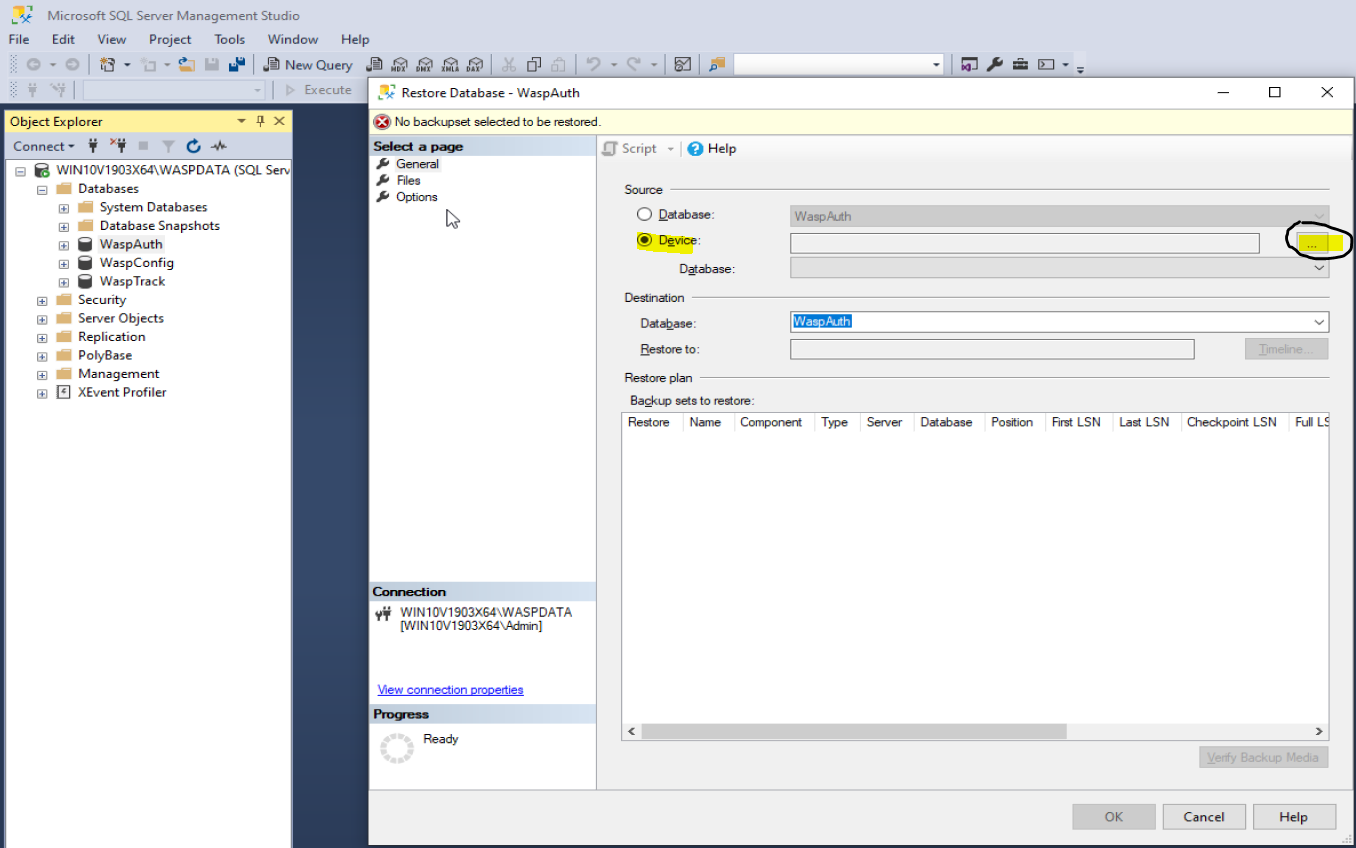Screen dimensions: 1356x848
Task: Click the MDX query icon
Action: pos(400,65)
